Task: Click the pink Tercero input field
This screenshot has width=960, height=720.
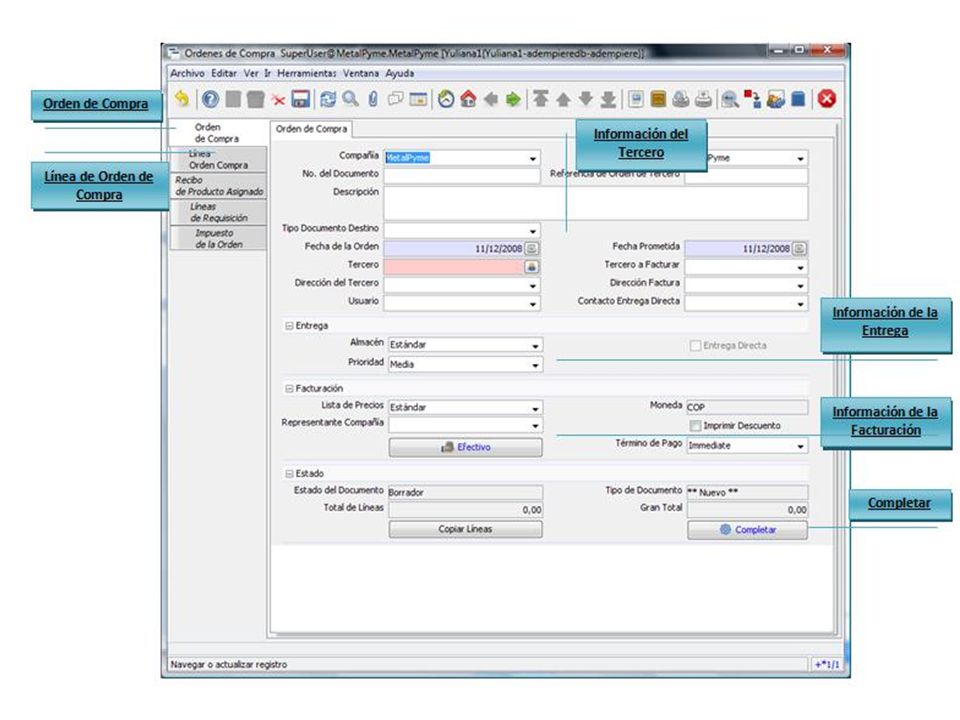Action: 454,267
